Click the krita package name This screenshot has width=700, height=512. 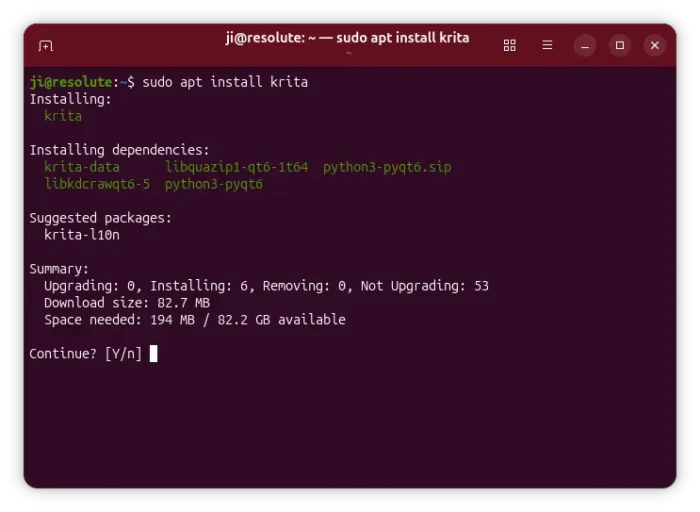click(63, 116)
